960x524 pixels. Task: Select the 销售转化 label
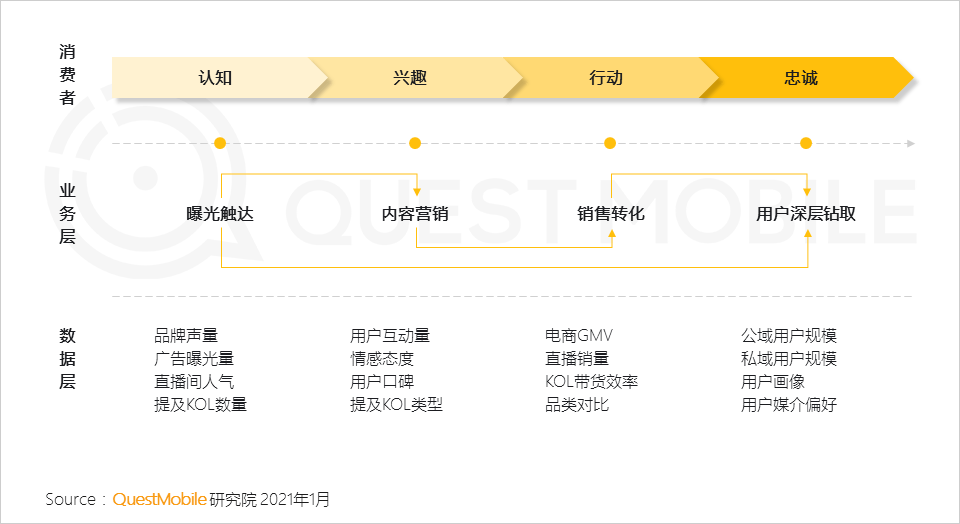tap(610, 214)
